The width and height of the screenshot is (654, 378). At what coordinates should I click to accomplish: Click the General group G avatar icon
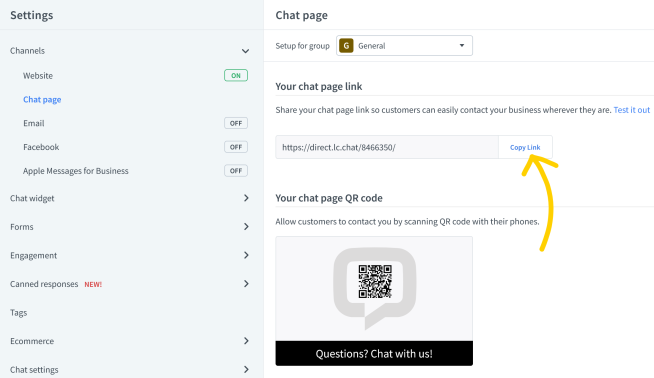(x=346, y=45)
